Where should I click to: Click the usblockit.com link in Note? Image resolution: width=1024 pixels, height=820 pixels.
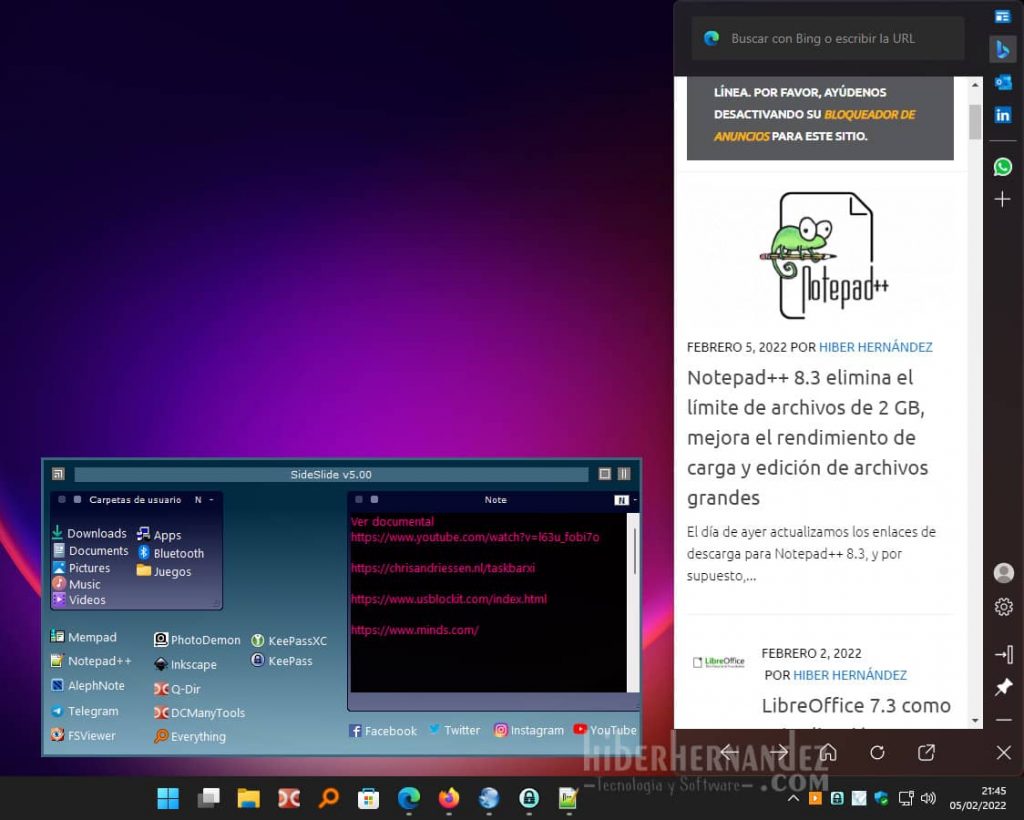[x=449, y=599]
